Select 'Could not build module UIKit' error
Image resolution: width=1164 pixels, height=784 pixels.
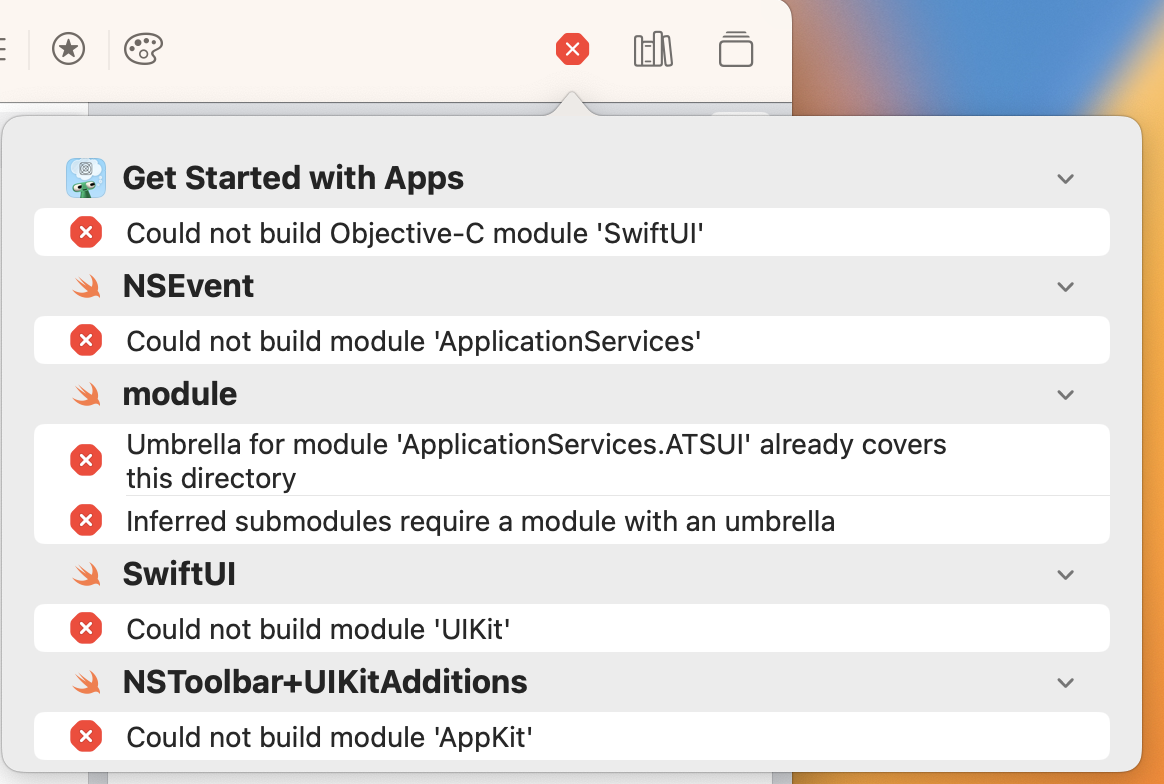[x=572, y=628]
